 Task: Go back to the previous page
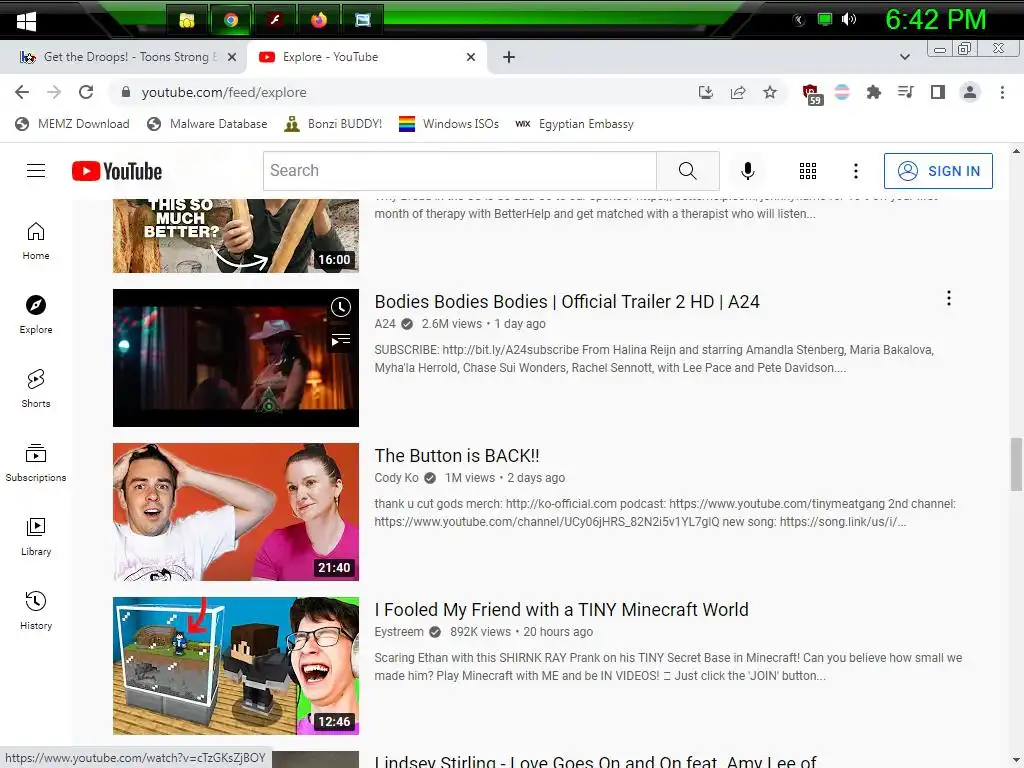[x=22, y=92]
